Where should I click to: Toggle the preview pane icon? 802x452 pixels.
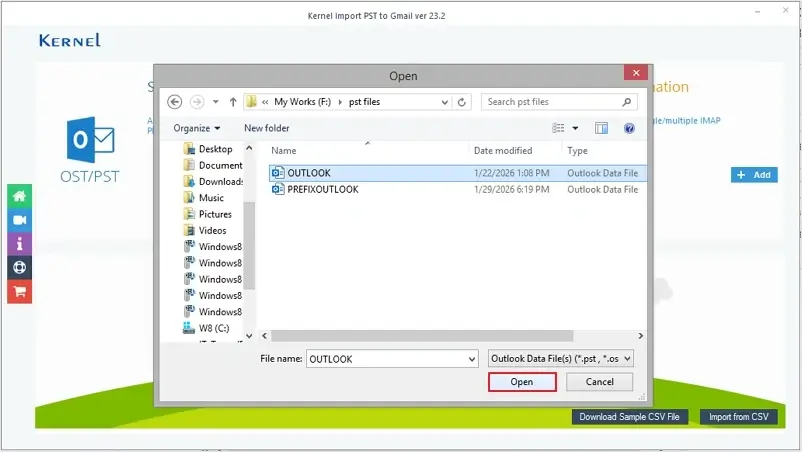pyautogui.click(x=602, y=128)
